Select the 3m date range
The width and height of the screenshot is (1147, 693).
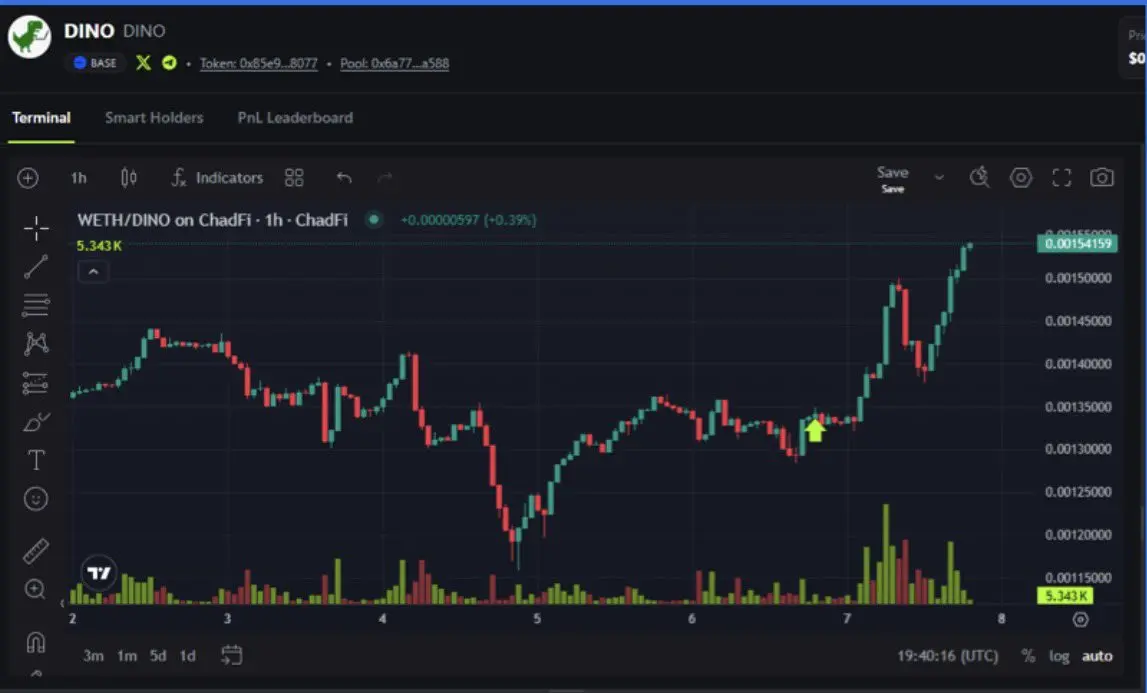[93, 656]
